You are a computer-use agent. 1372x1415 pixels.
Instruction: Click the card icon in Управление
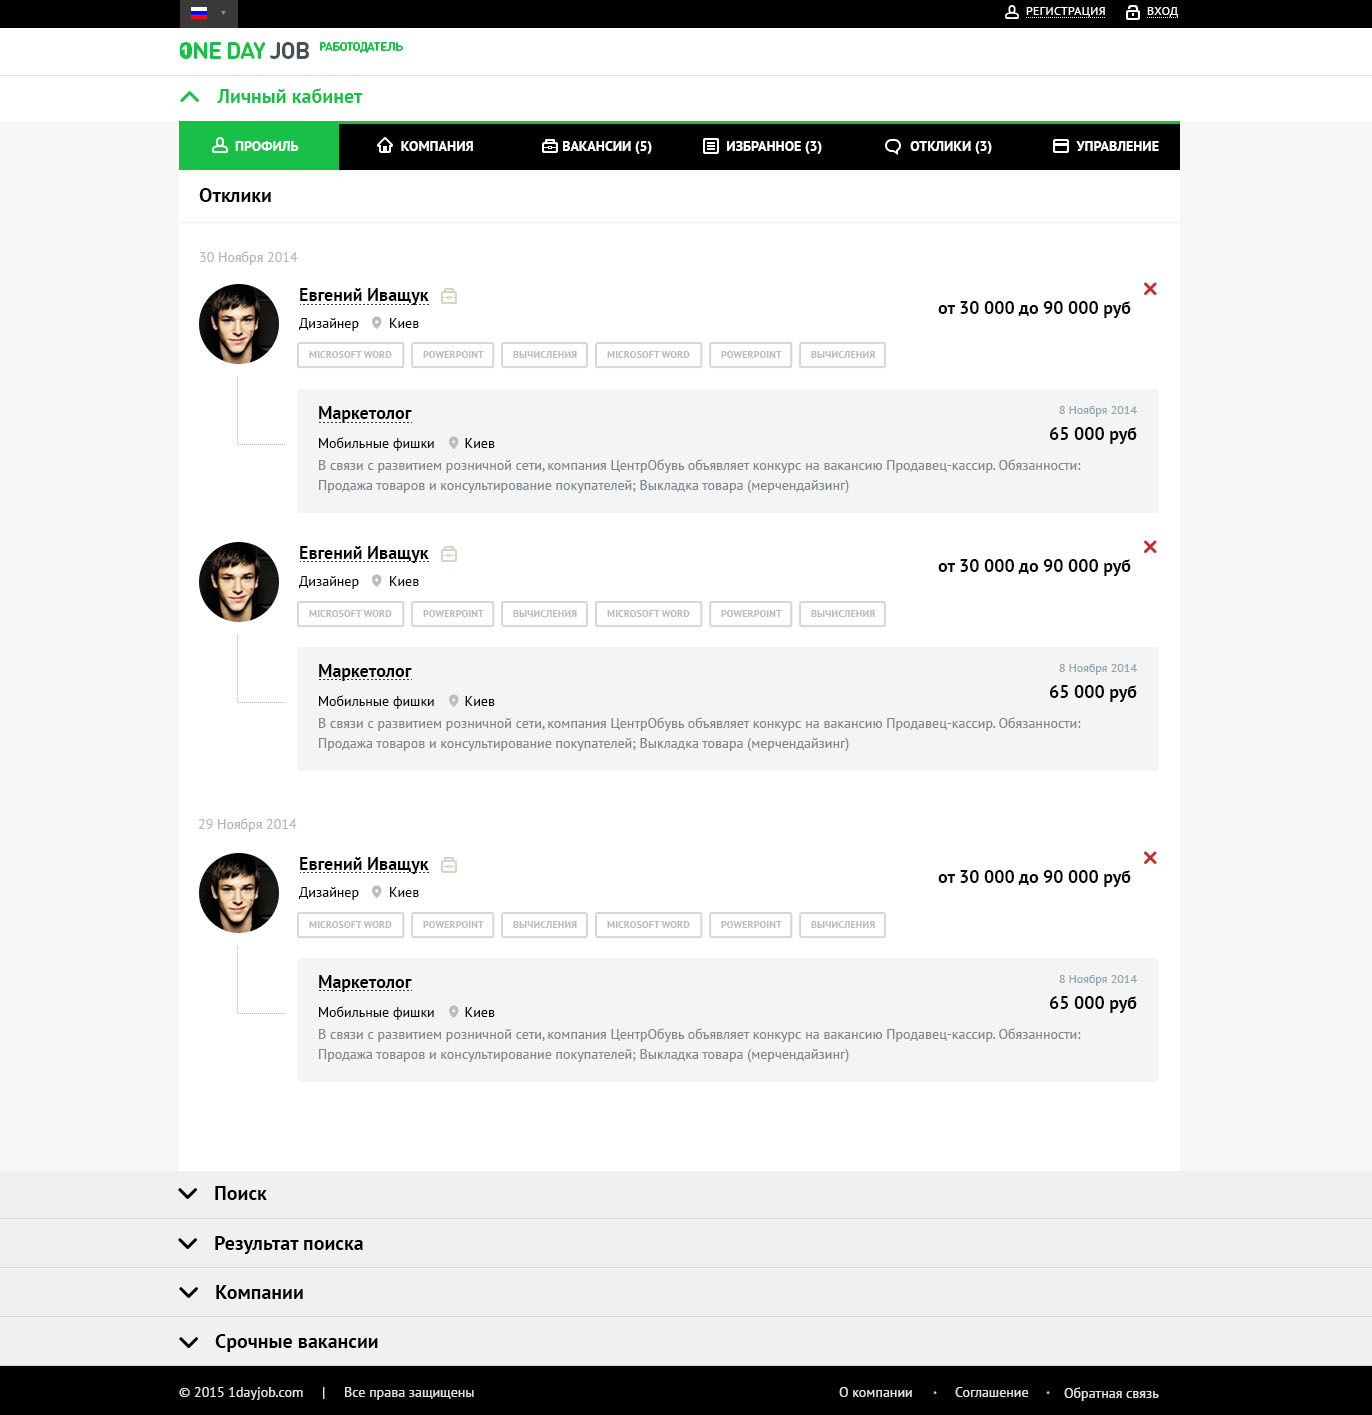point(1061,146)
